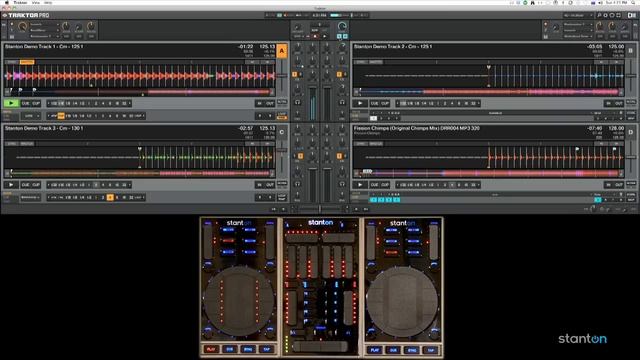
Task: Open the search magnifier icon in Traktor header
Action: 599,15
